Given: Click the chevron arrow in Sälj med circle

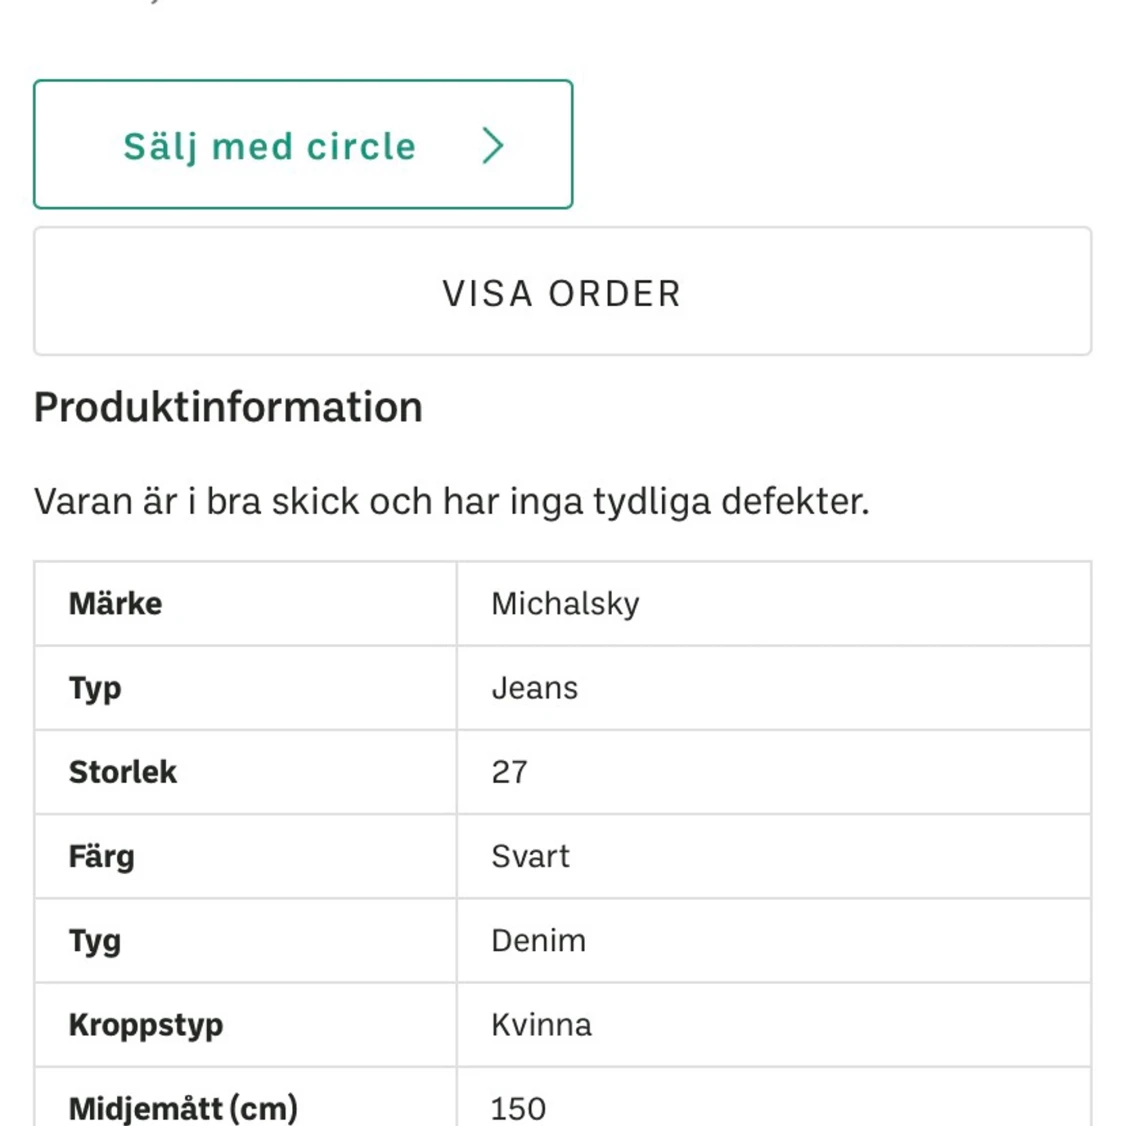Looking at the screenshot, I should 492,145.
